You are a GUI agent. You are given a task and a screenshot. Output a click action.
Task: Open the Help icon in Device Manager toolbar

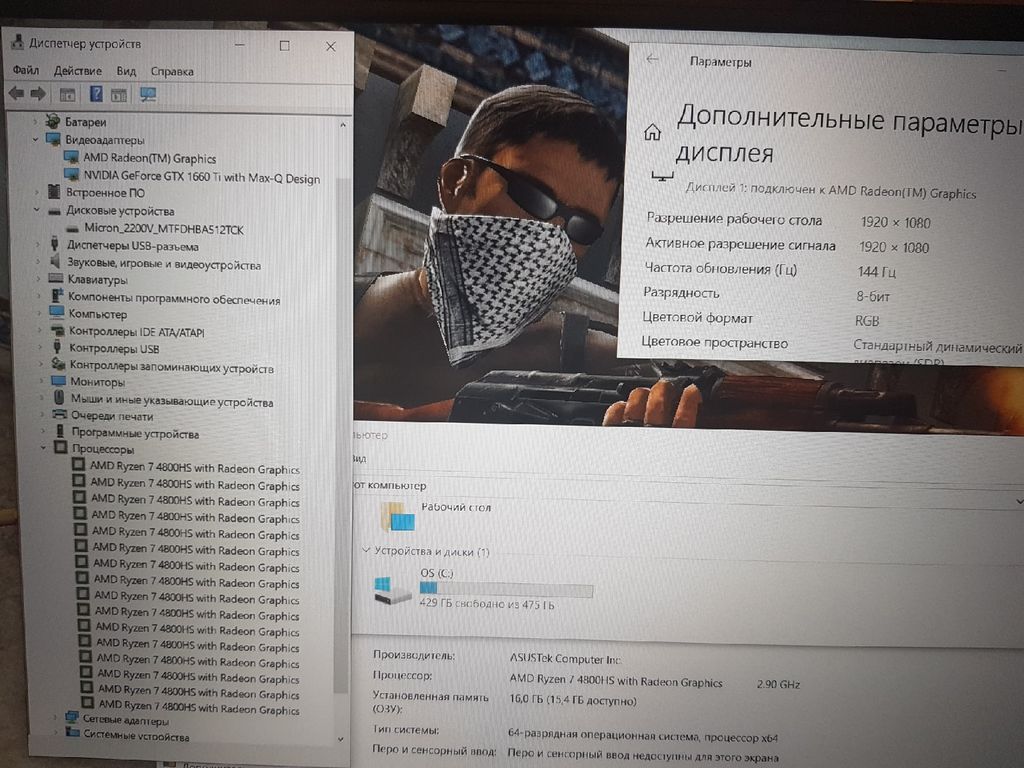pos(96,94)
